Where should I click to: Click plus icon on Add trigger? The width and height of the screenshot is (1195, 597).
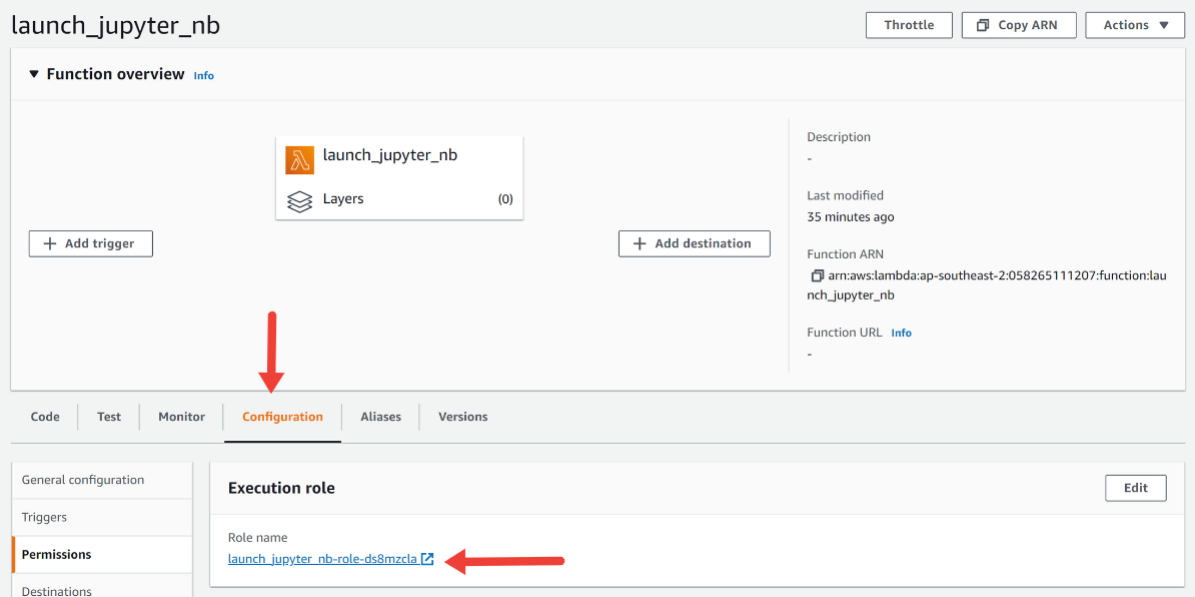pos(50,244)
